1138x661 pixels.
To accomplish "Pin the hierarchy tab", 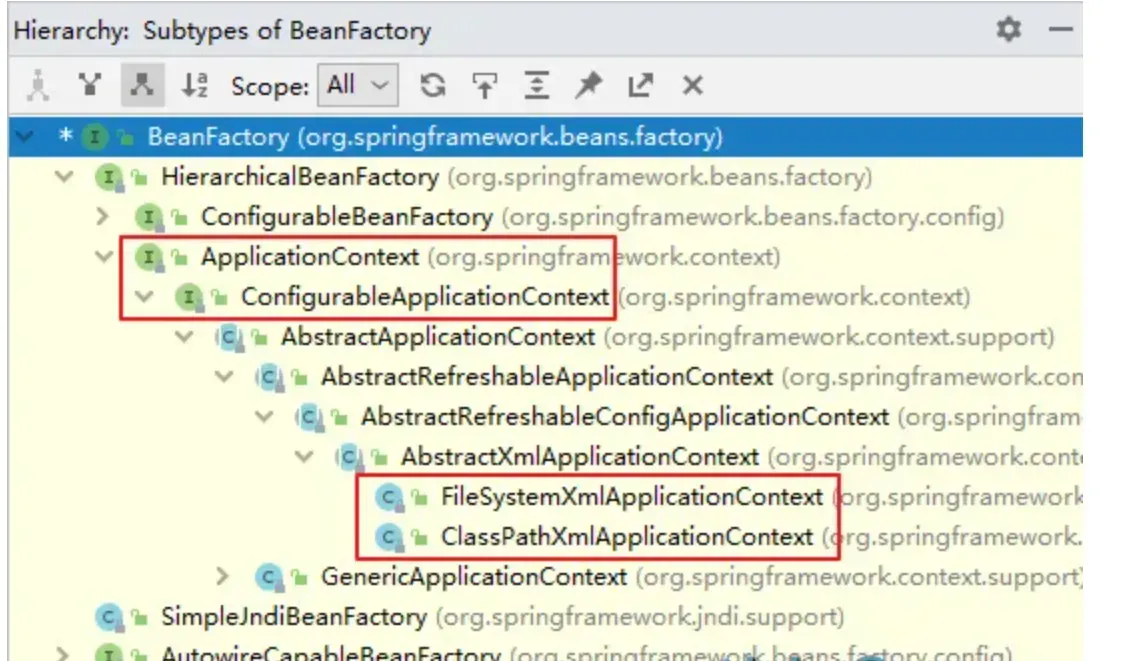I will click(x=587, y=86).
